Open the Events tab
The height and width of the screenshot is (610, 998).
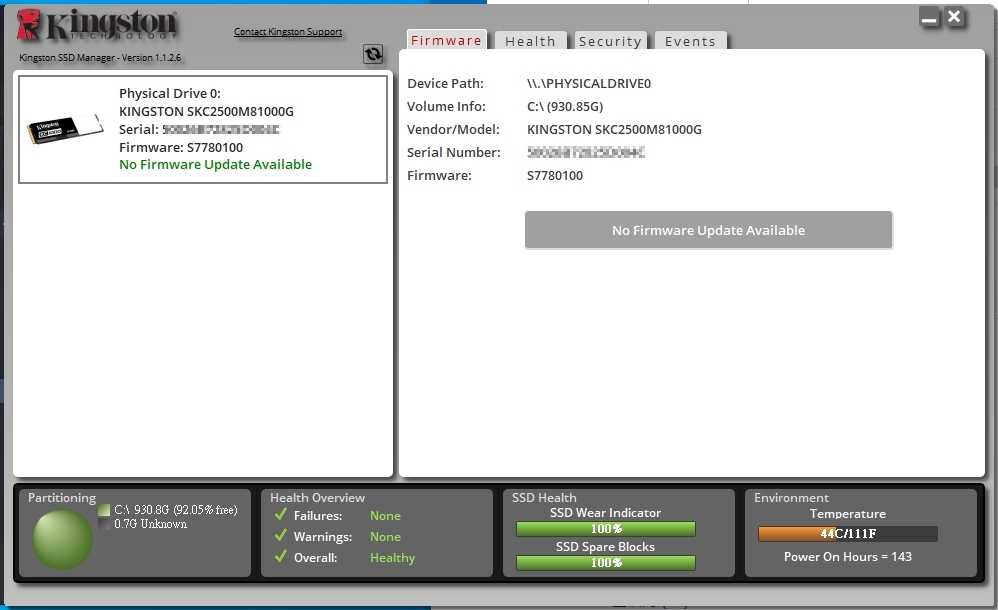coord(690,41)
